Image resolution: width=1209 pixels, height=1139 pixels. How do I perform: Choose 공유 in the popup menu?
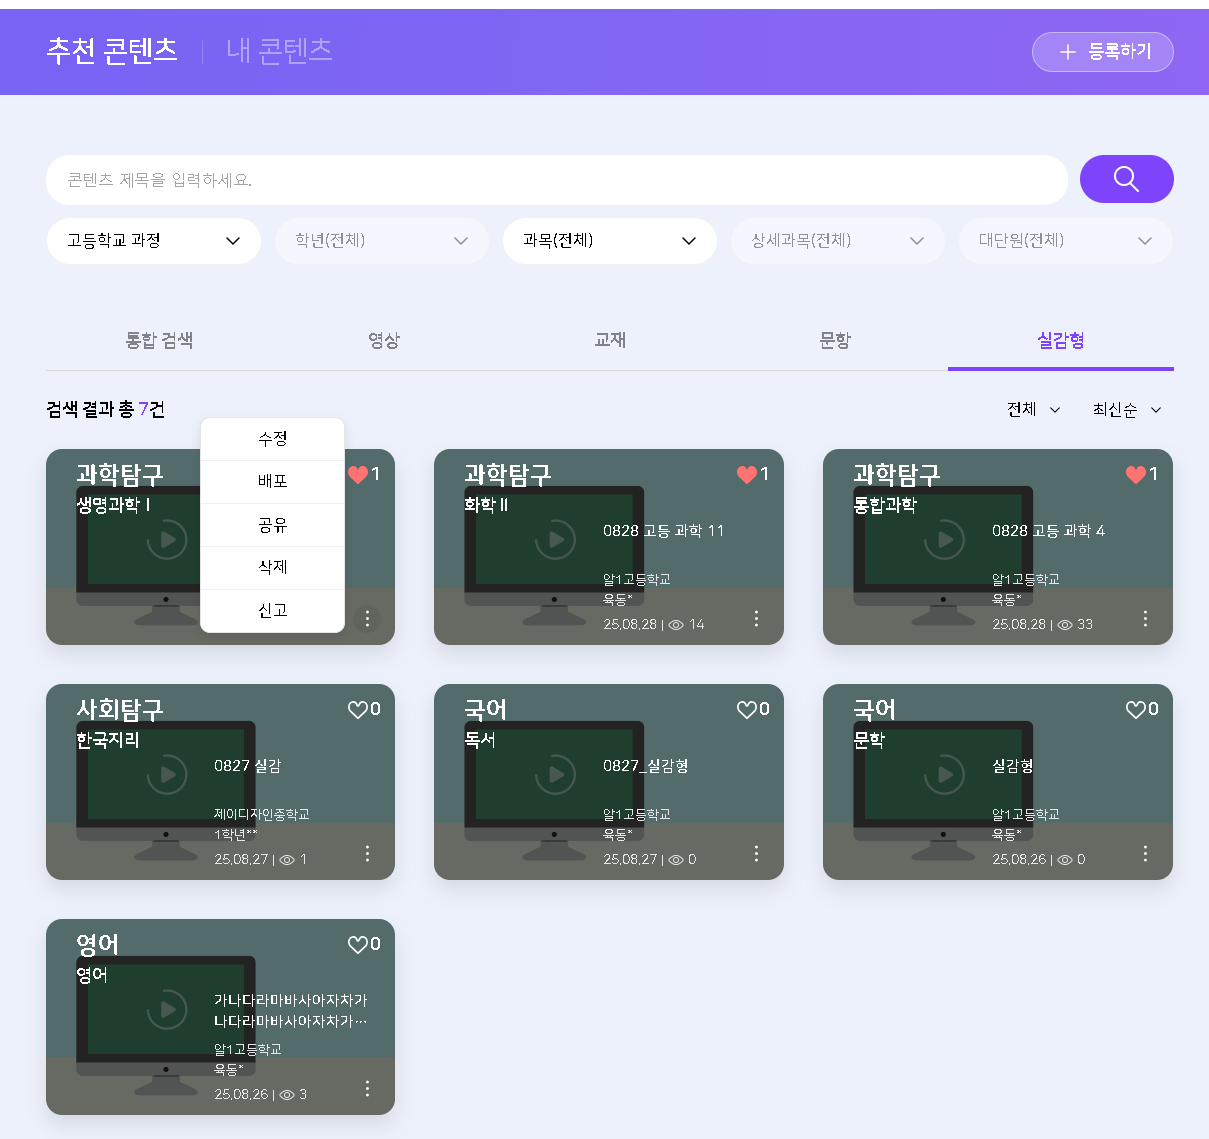pos(272,525)
